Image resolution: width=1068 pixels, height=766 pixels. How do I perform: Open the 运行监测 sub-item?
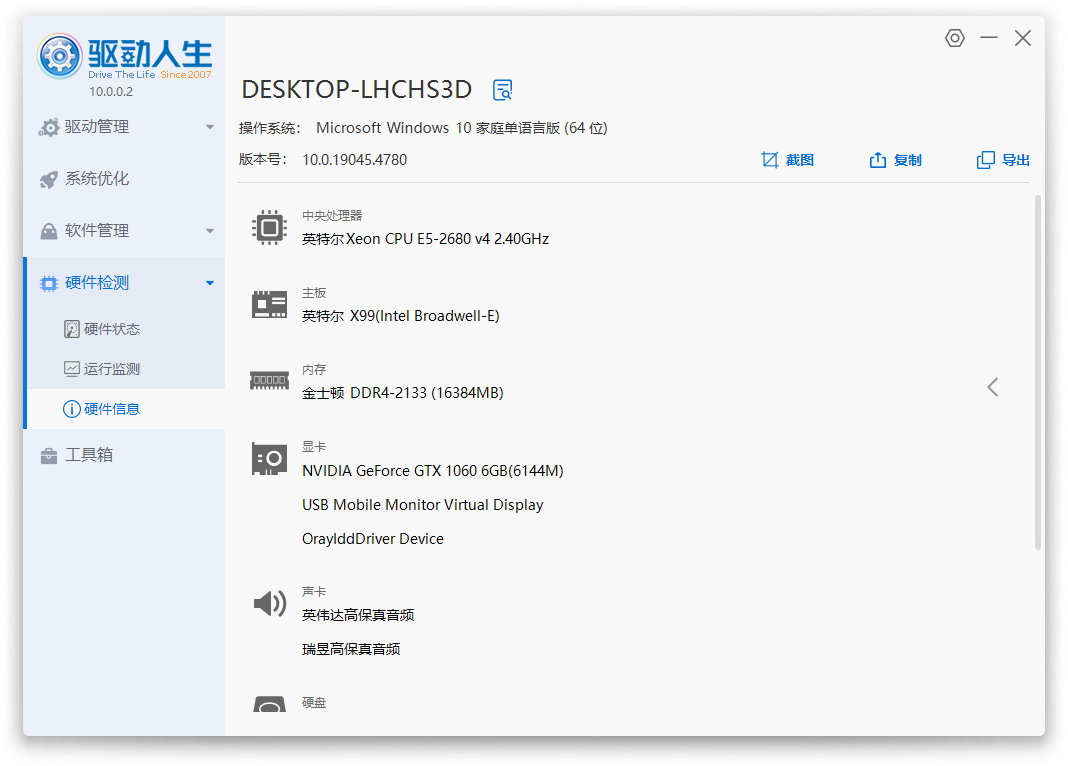click(125, 369)
